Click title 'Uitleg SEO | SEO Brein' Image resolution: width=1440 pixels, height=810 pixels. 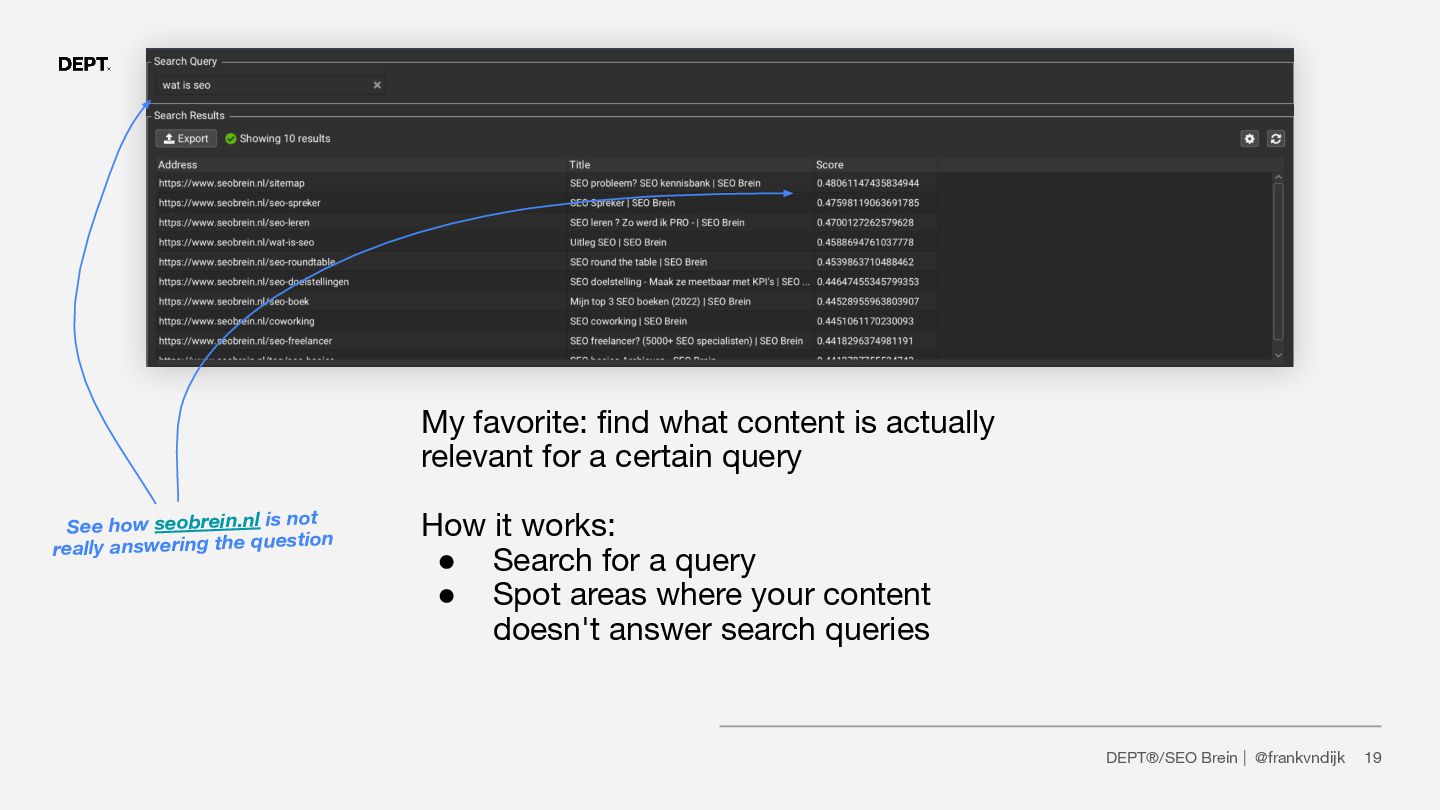point(618,242)
